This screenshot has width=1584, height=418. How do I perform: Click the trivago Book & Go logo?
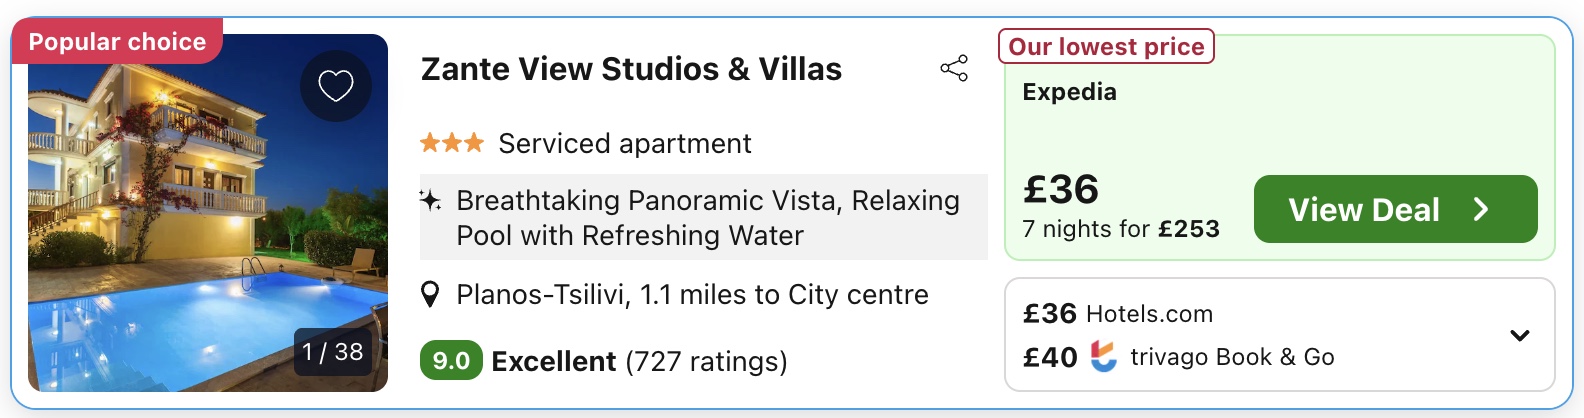point(1103,357)
